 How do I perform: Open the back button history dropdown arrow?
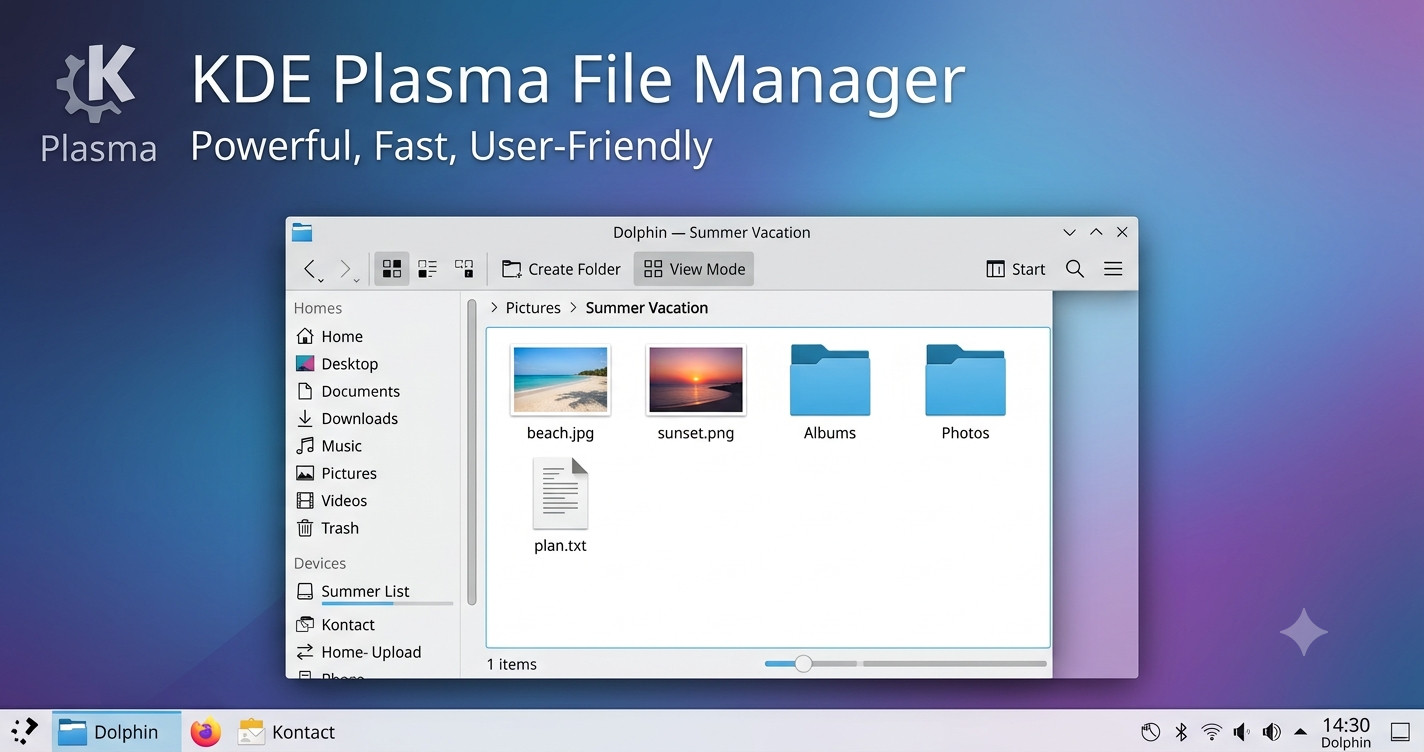click(321, 281)
